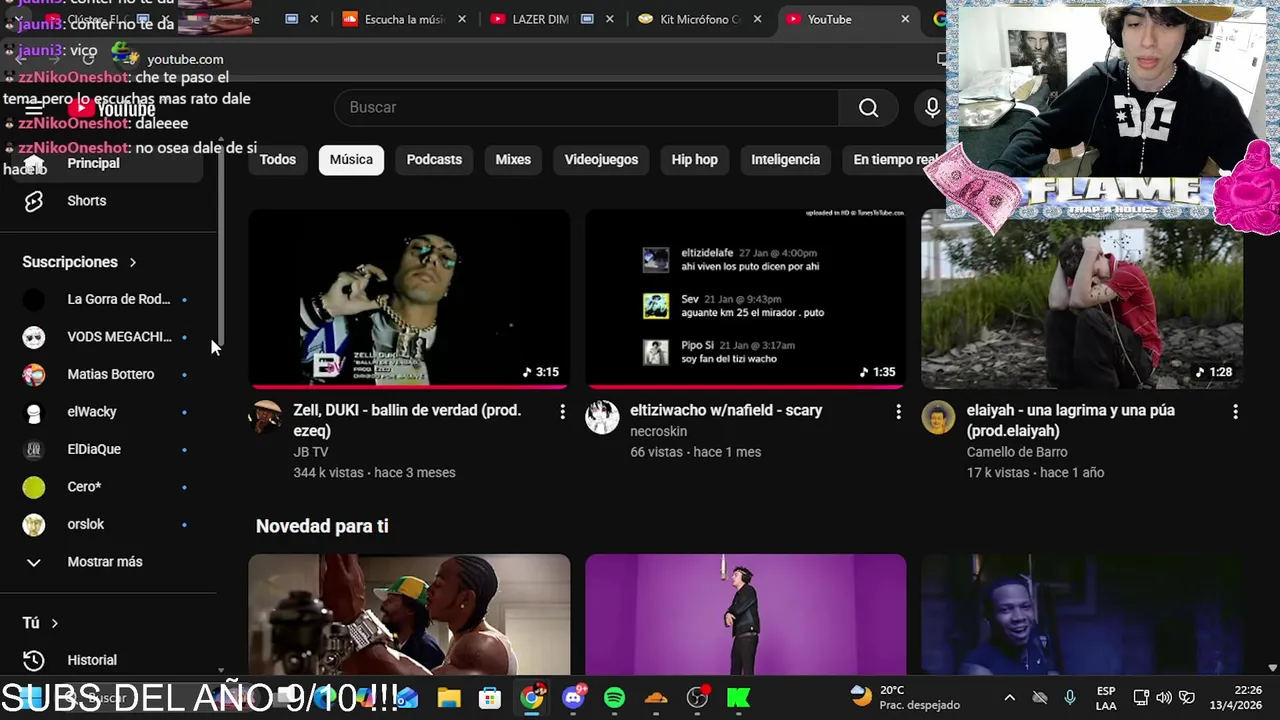Open the volume tray icon
The height and width of the screenshot is (720, 1280).
pyautogui.click(x=1164, y=697)
